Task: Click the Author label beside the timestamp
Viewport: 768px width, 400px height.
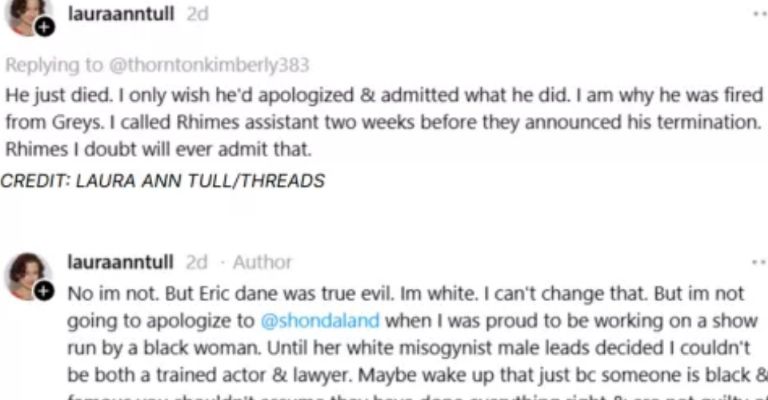Action: (262, 262)
